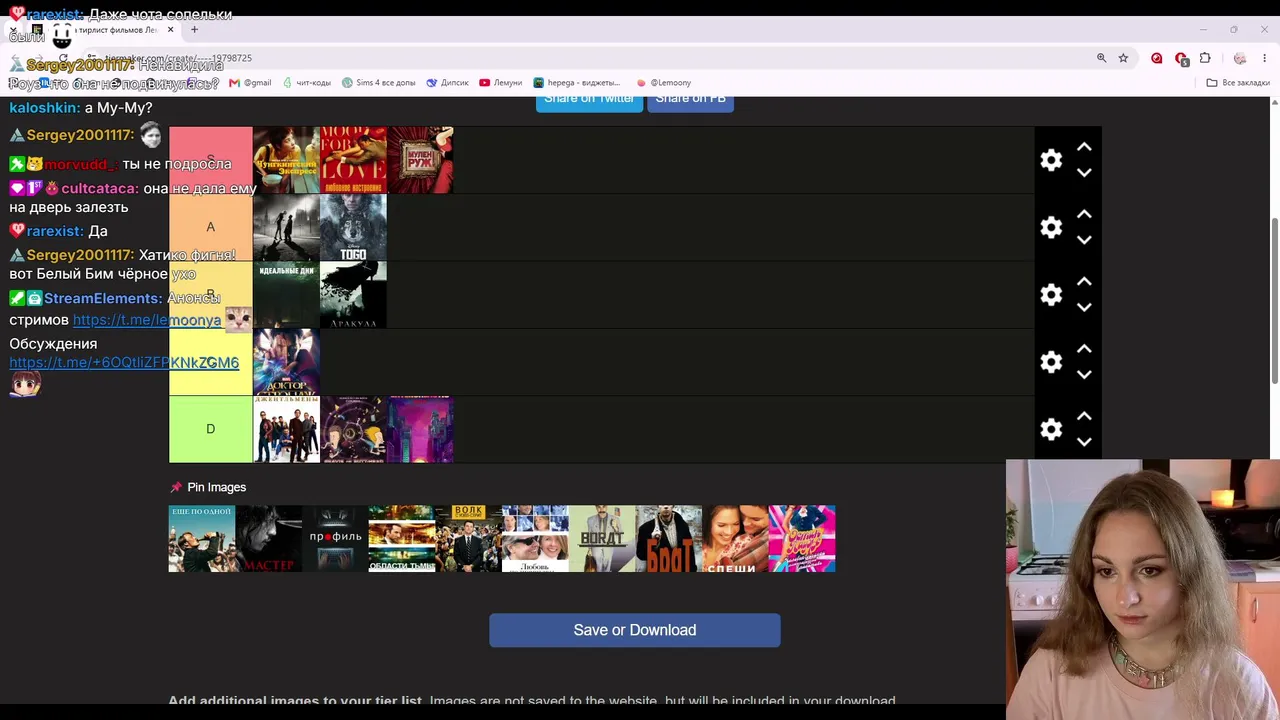Open settings gear for tier D row
1280x720 pixels.
click(1051, 429)
